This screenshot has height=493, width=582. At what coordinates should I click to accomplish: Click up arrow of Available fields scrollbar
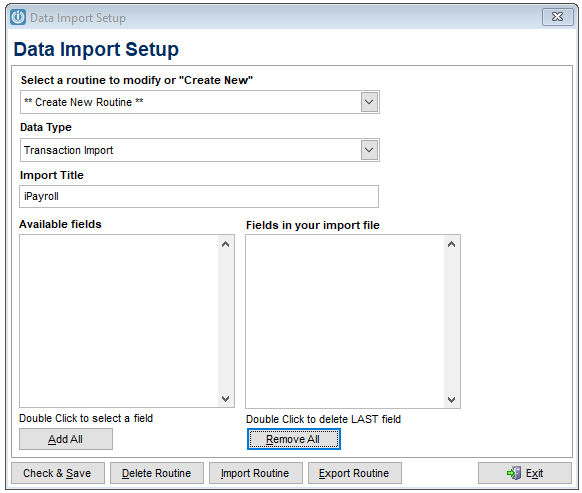225,244
